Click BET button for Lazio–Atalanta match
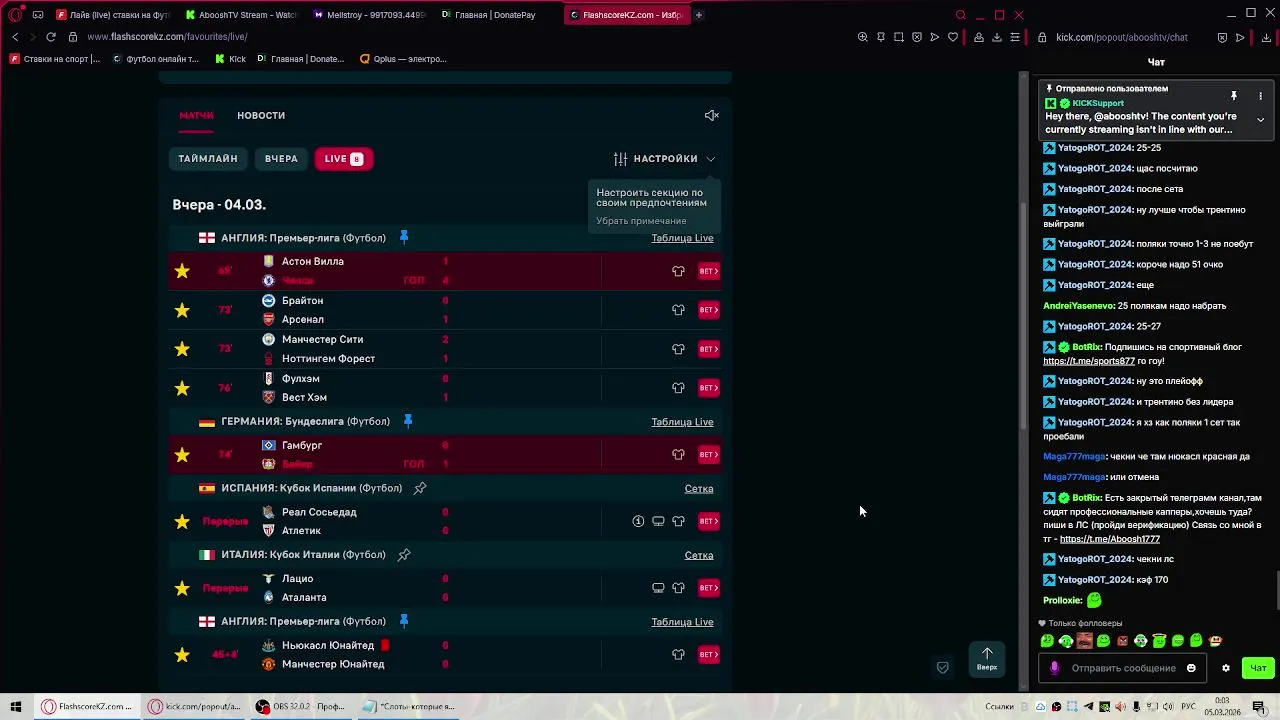Screen dimensions: 1280x720 coord(709,588)
